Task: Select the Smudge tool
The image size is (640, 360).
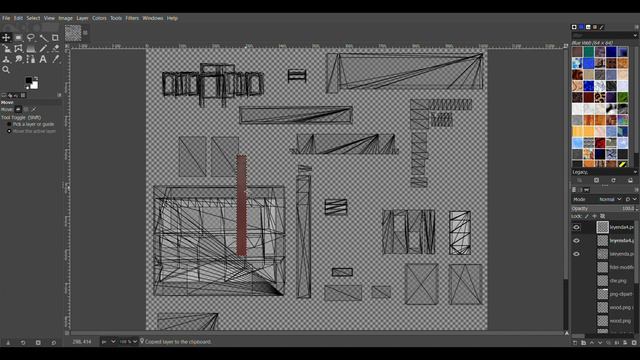Action: click(18, 59)
